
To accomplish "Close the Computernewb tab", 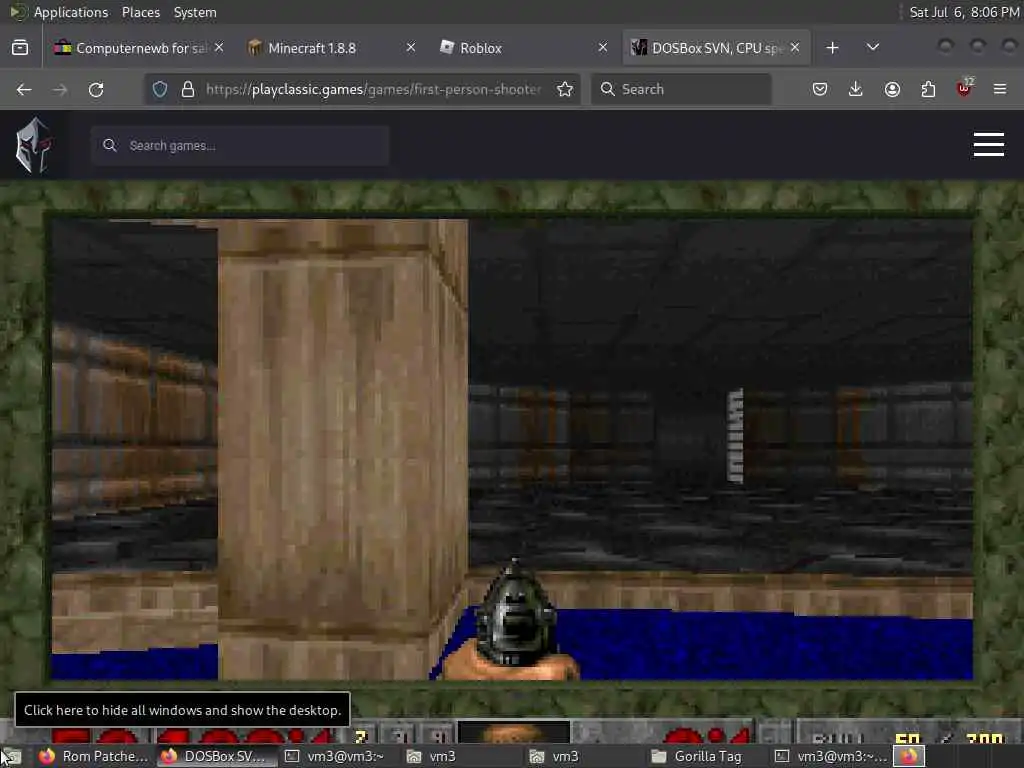I will coord(219,47).
